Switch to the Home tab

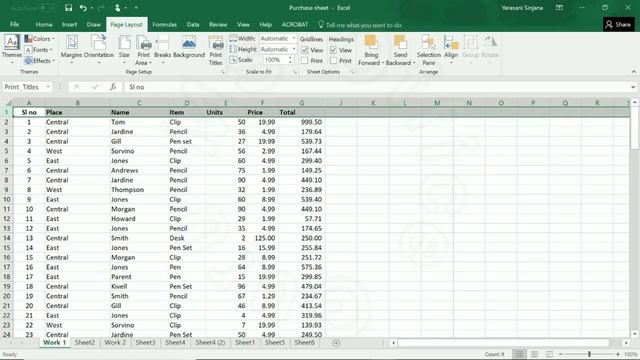(x=44, y=24)
